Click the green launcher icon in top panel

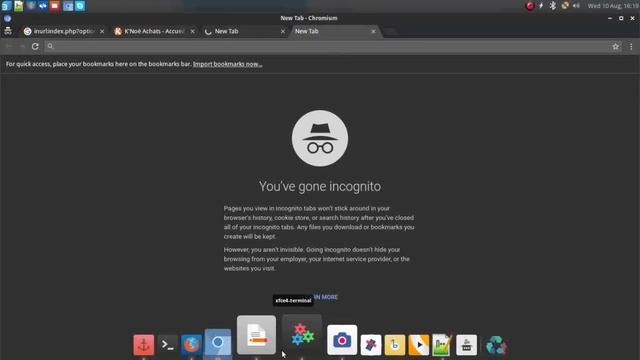click(x=19, y=6)
